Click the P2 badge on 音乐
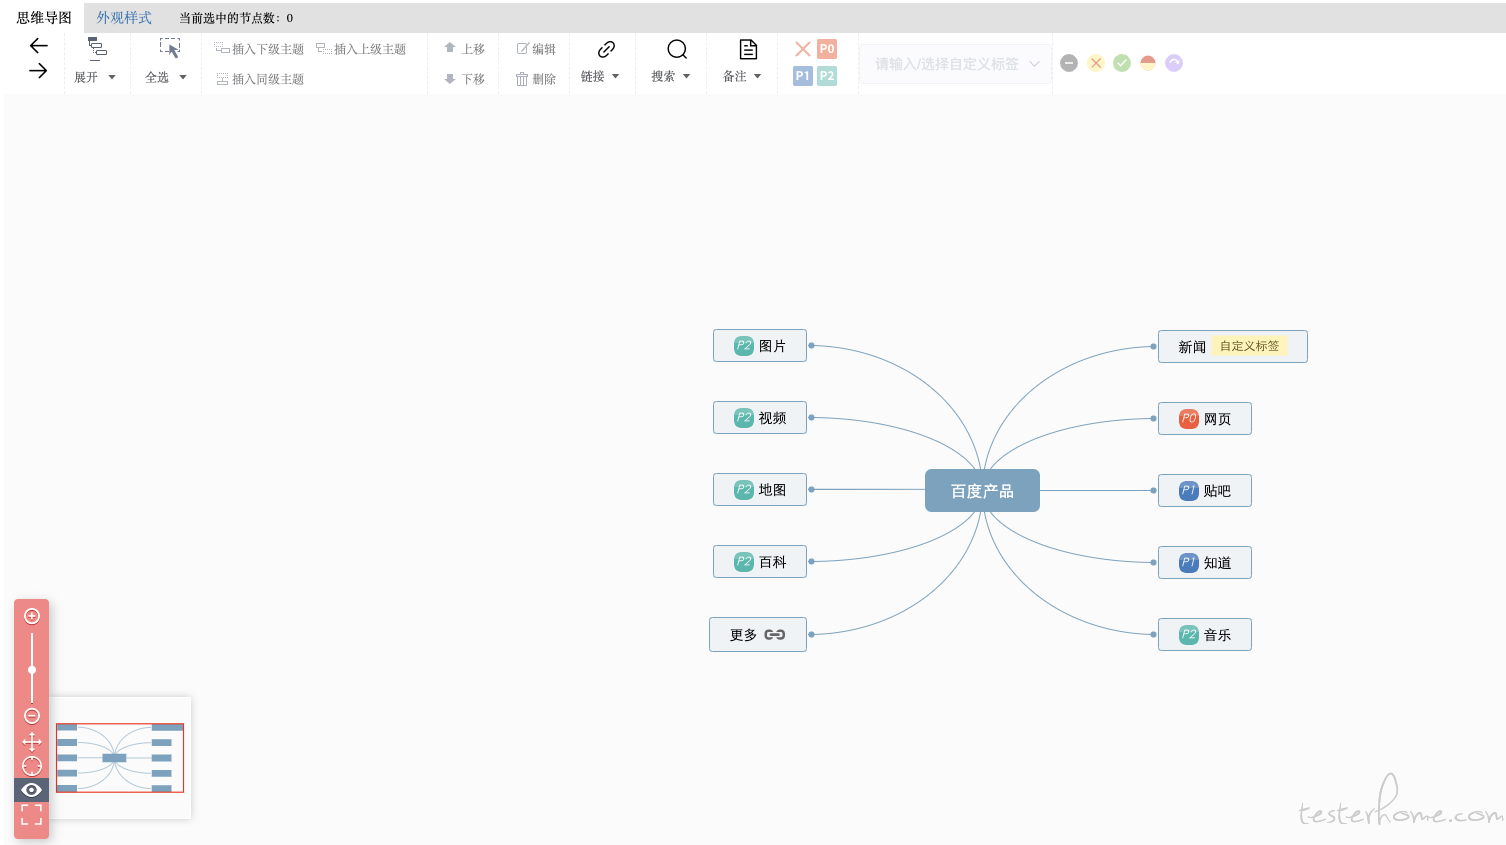 click(1188, 635)
